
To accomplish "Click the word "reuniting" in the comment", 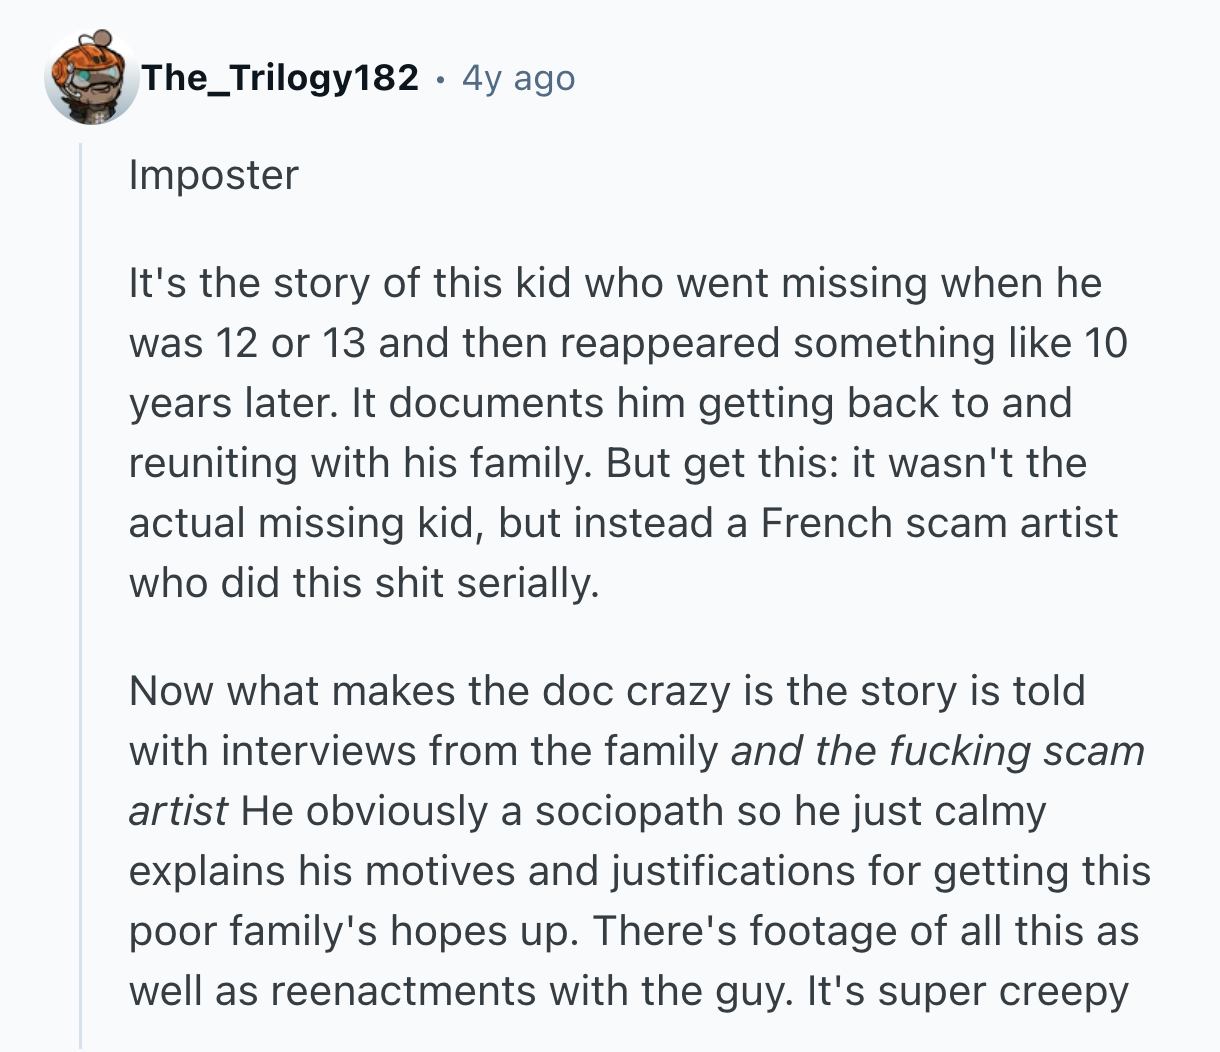I will tap(213, 463).
